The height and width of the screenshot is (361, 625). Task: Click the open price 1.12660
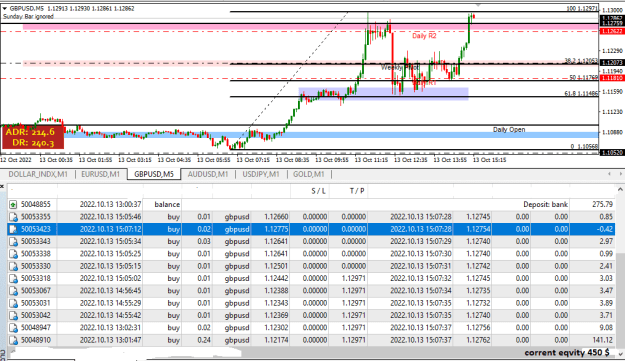coord(276,217)
